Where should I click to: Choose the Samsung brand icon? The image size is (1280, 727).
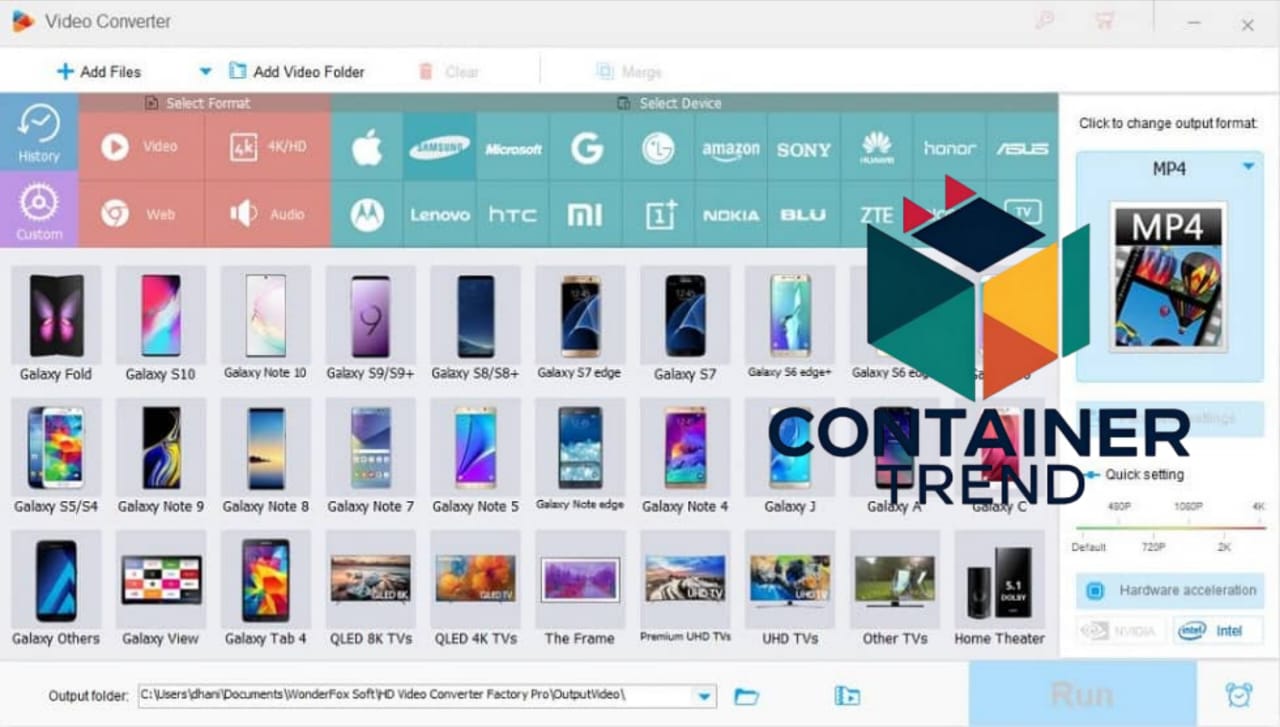[x=440, y=148]
